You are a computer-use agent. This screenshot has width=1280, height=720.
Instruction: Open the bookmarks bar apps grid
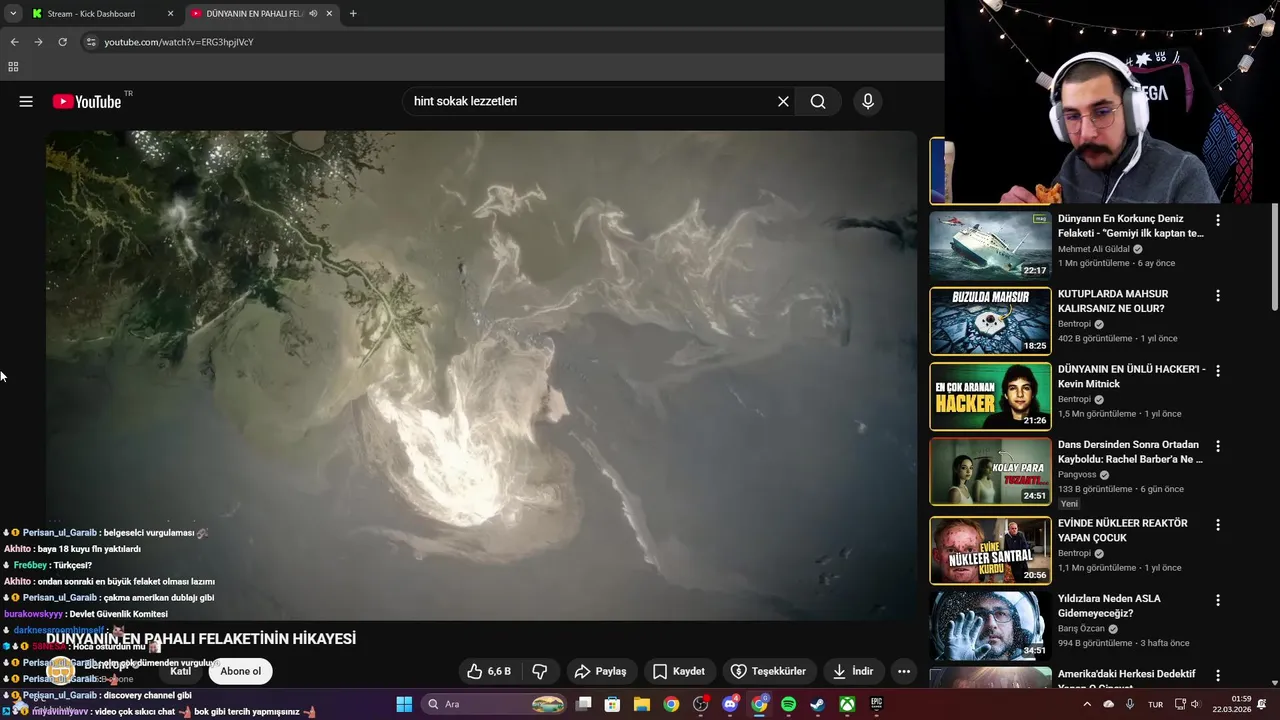(x=13, y=67)
